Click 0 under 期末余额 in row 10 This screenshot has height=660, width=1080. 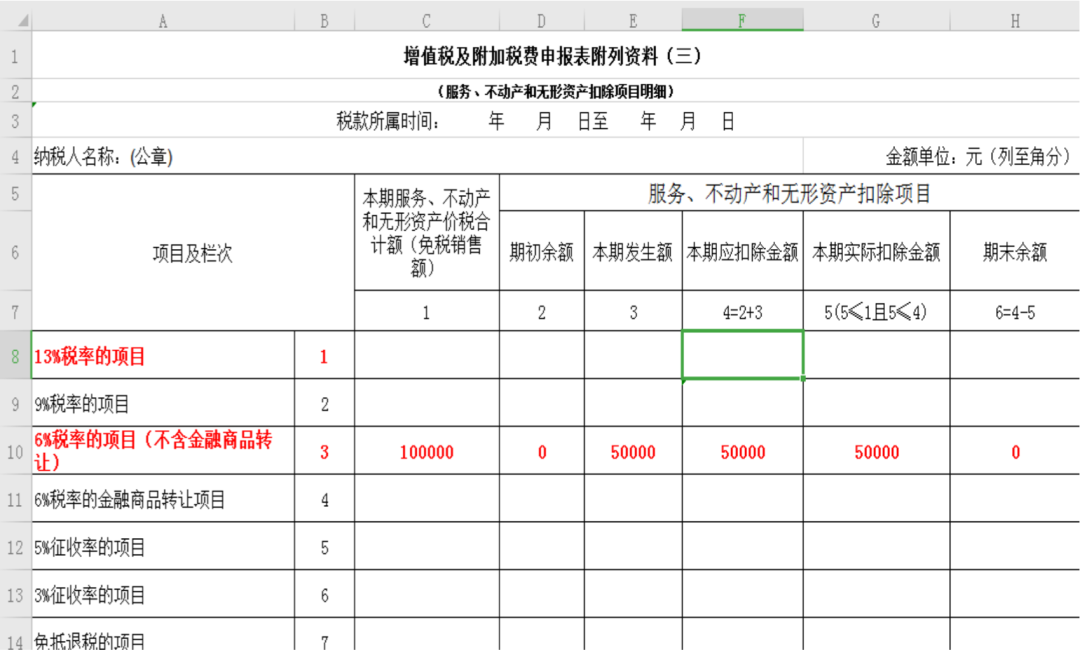pos(1015,452)
